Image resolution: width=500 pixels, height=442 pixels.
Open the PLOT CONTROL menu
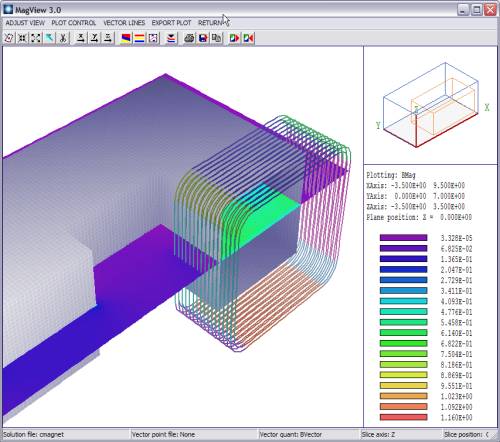[74, 23]
